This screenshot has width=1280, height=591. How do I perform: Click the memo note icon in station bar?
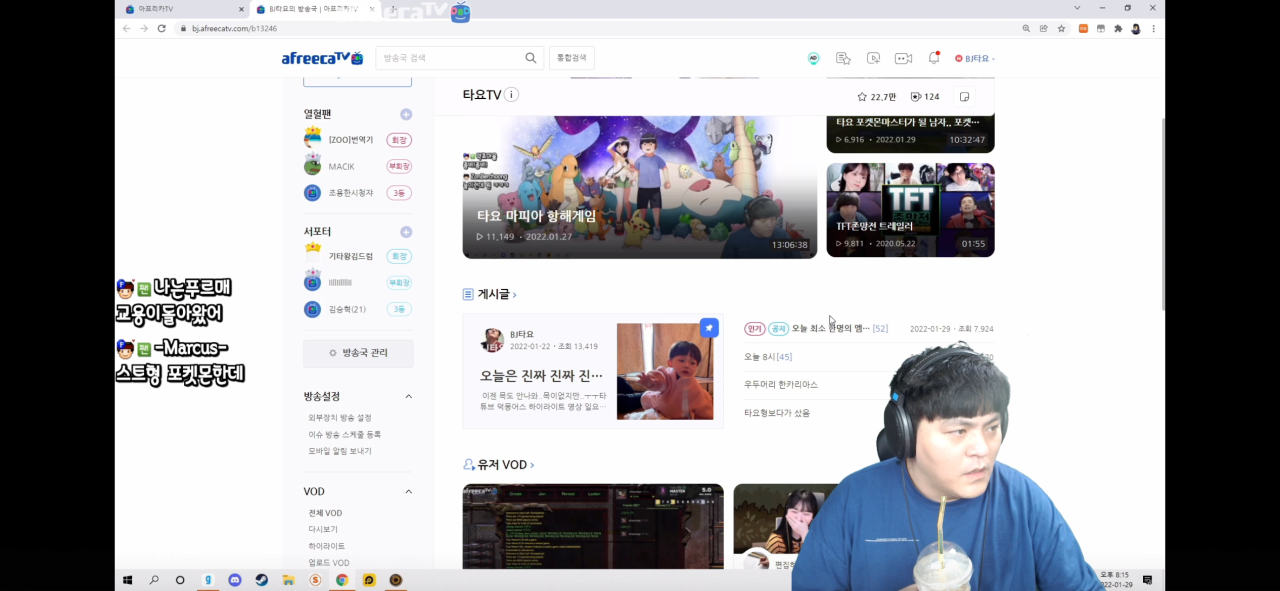pos(964,97)
